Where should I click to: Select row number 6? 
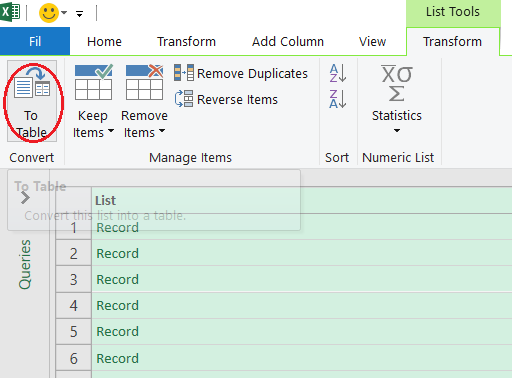[74, 359]
